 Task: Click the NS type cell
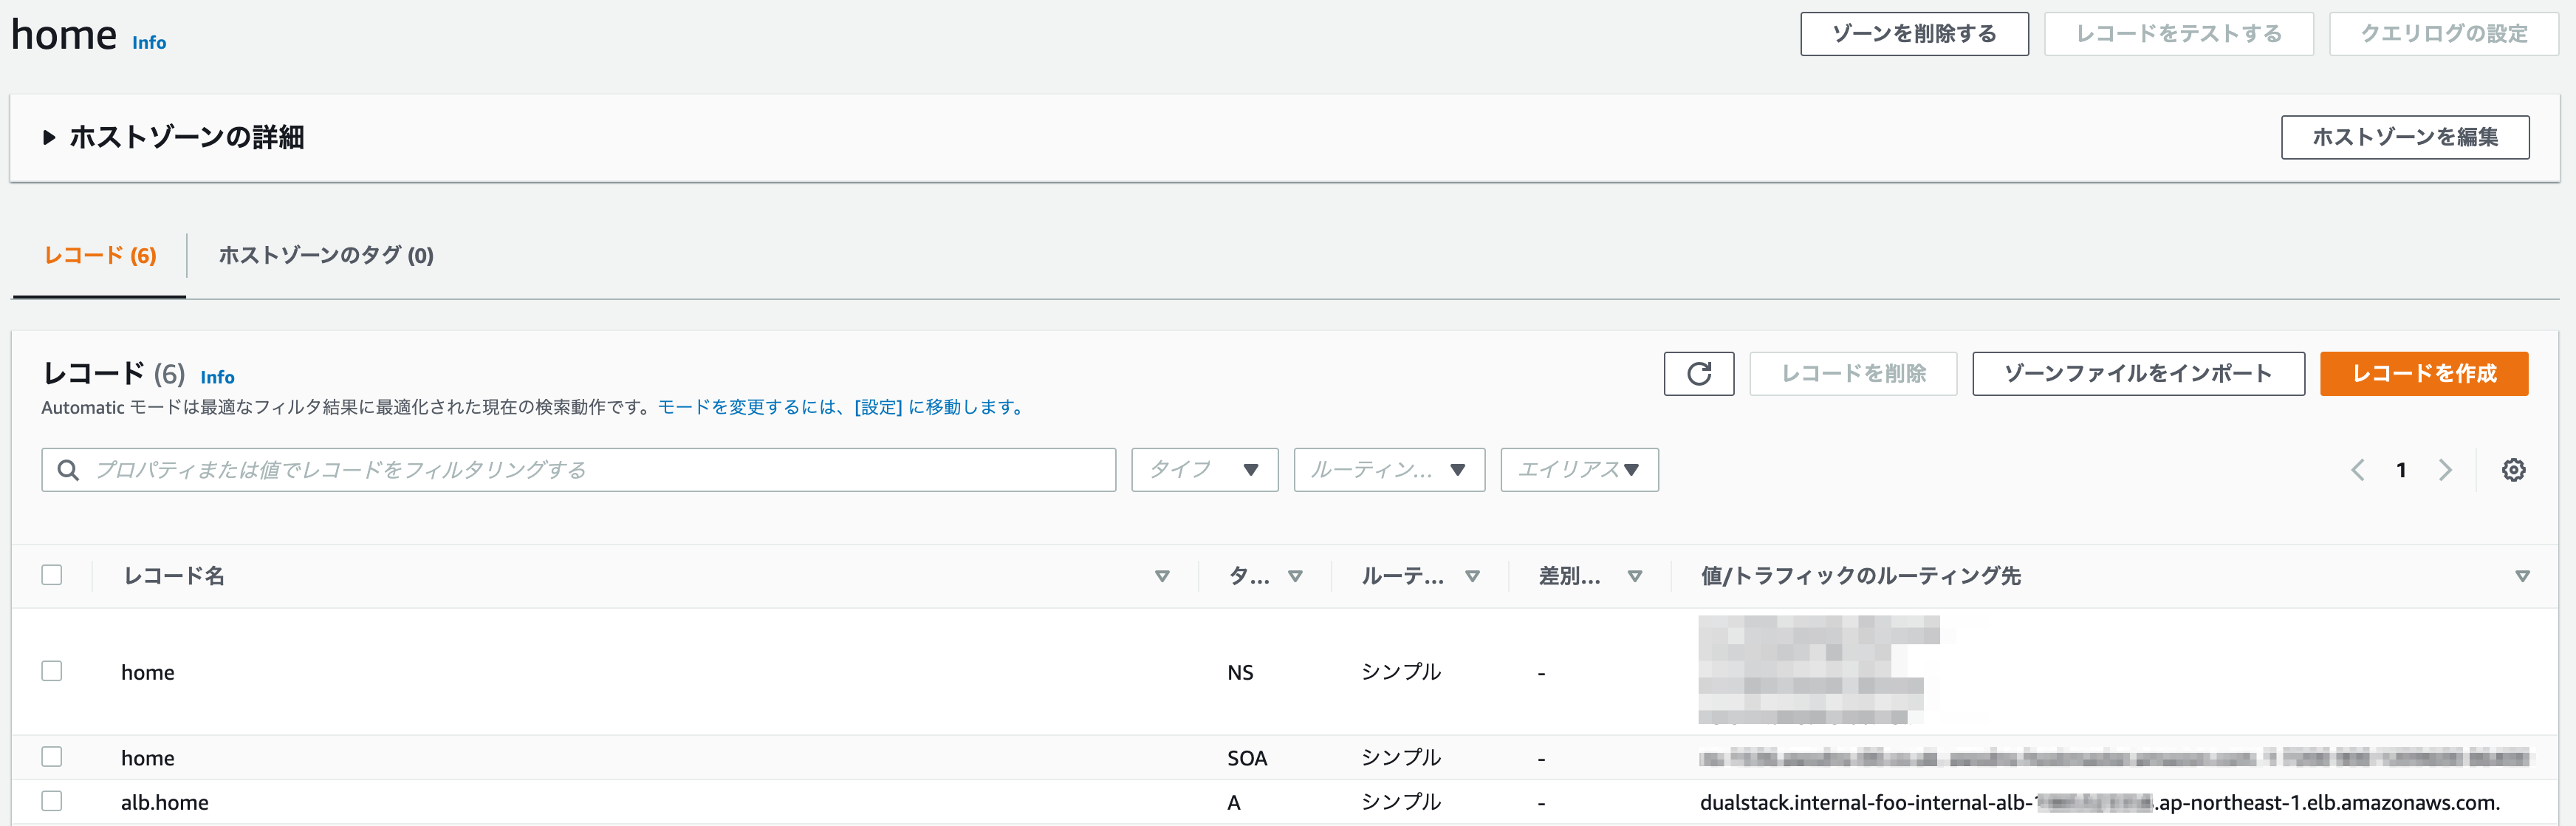(x=1240, y=672)
